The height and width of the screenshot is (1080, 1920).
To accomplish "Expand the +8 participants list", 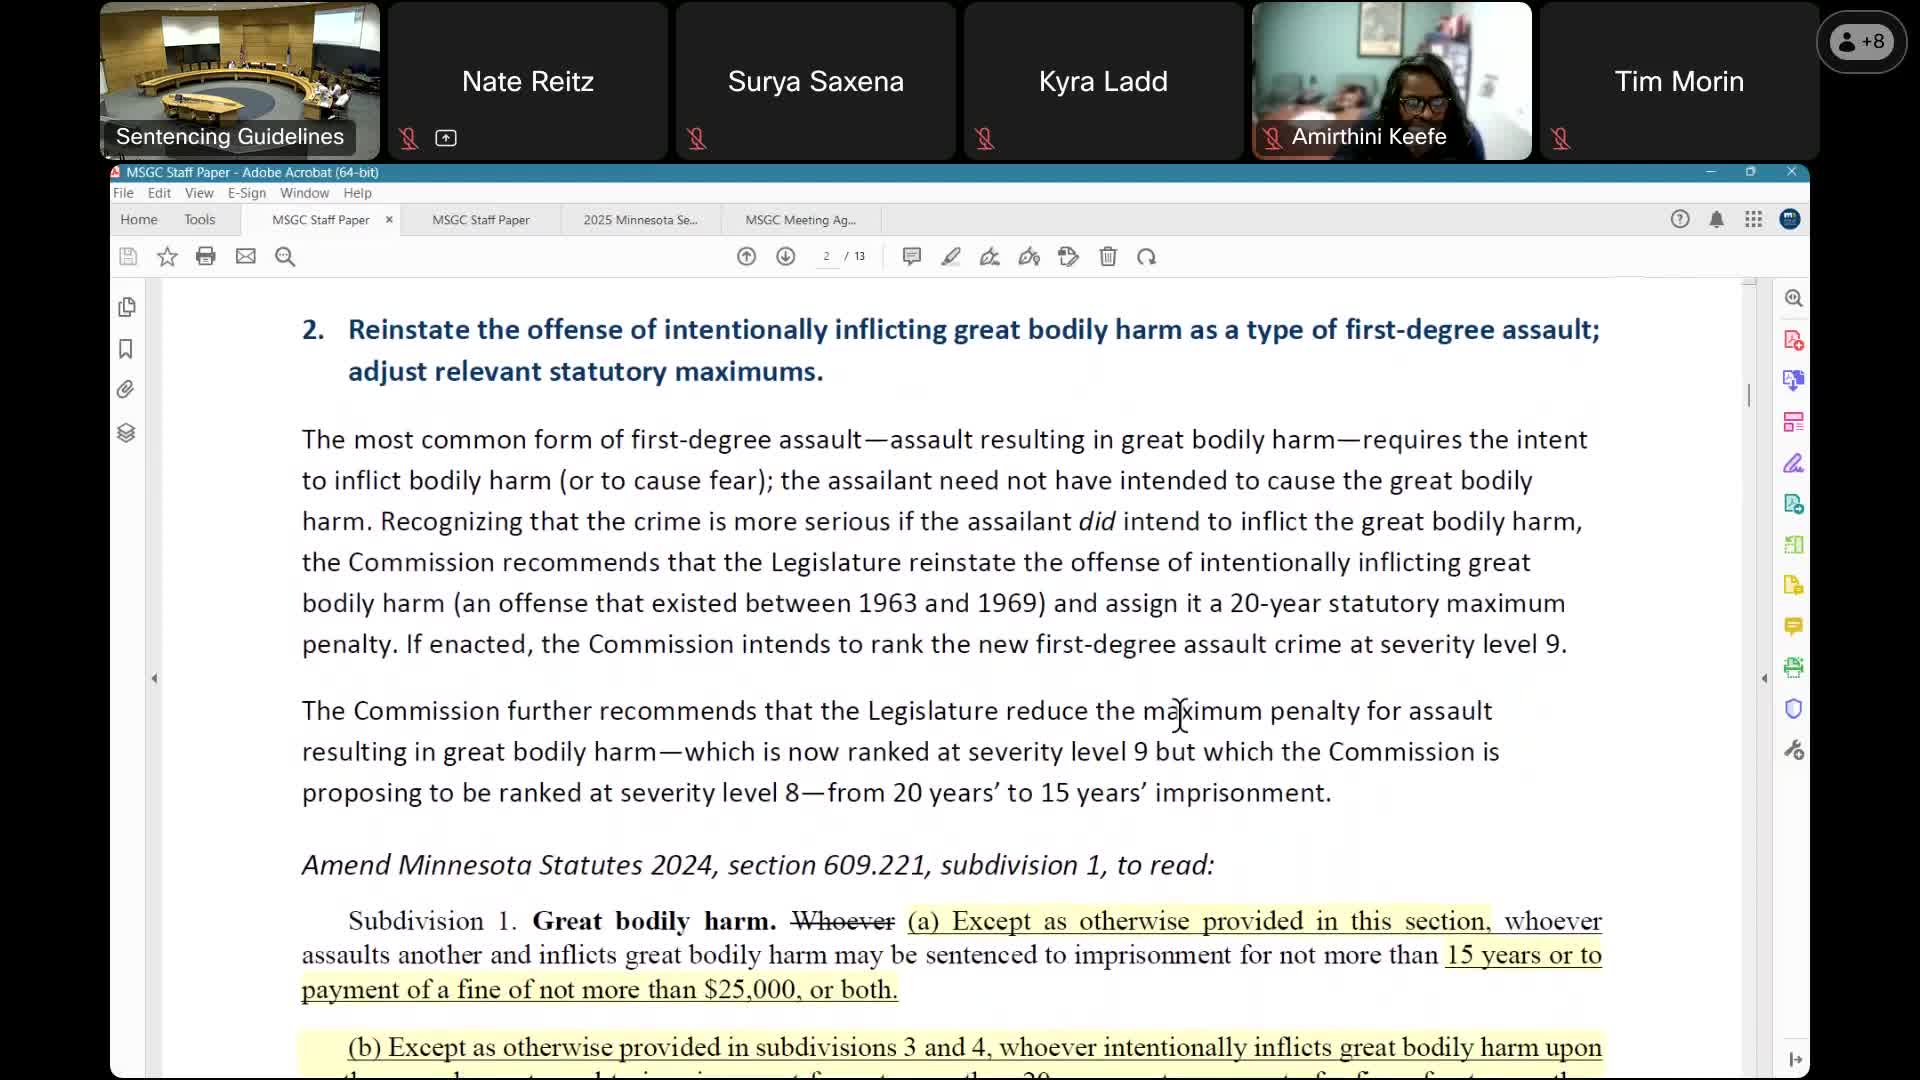I will [1861, 42].
